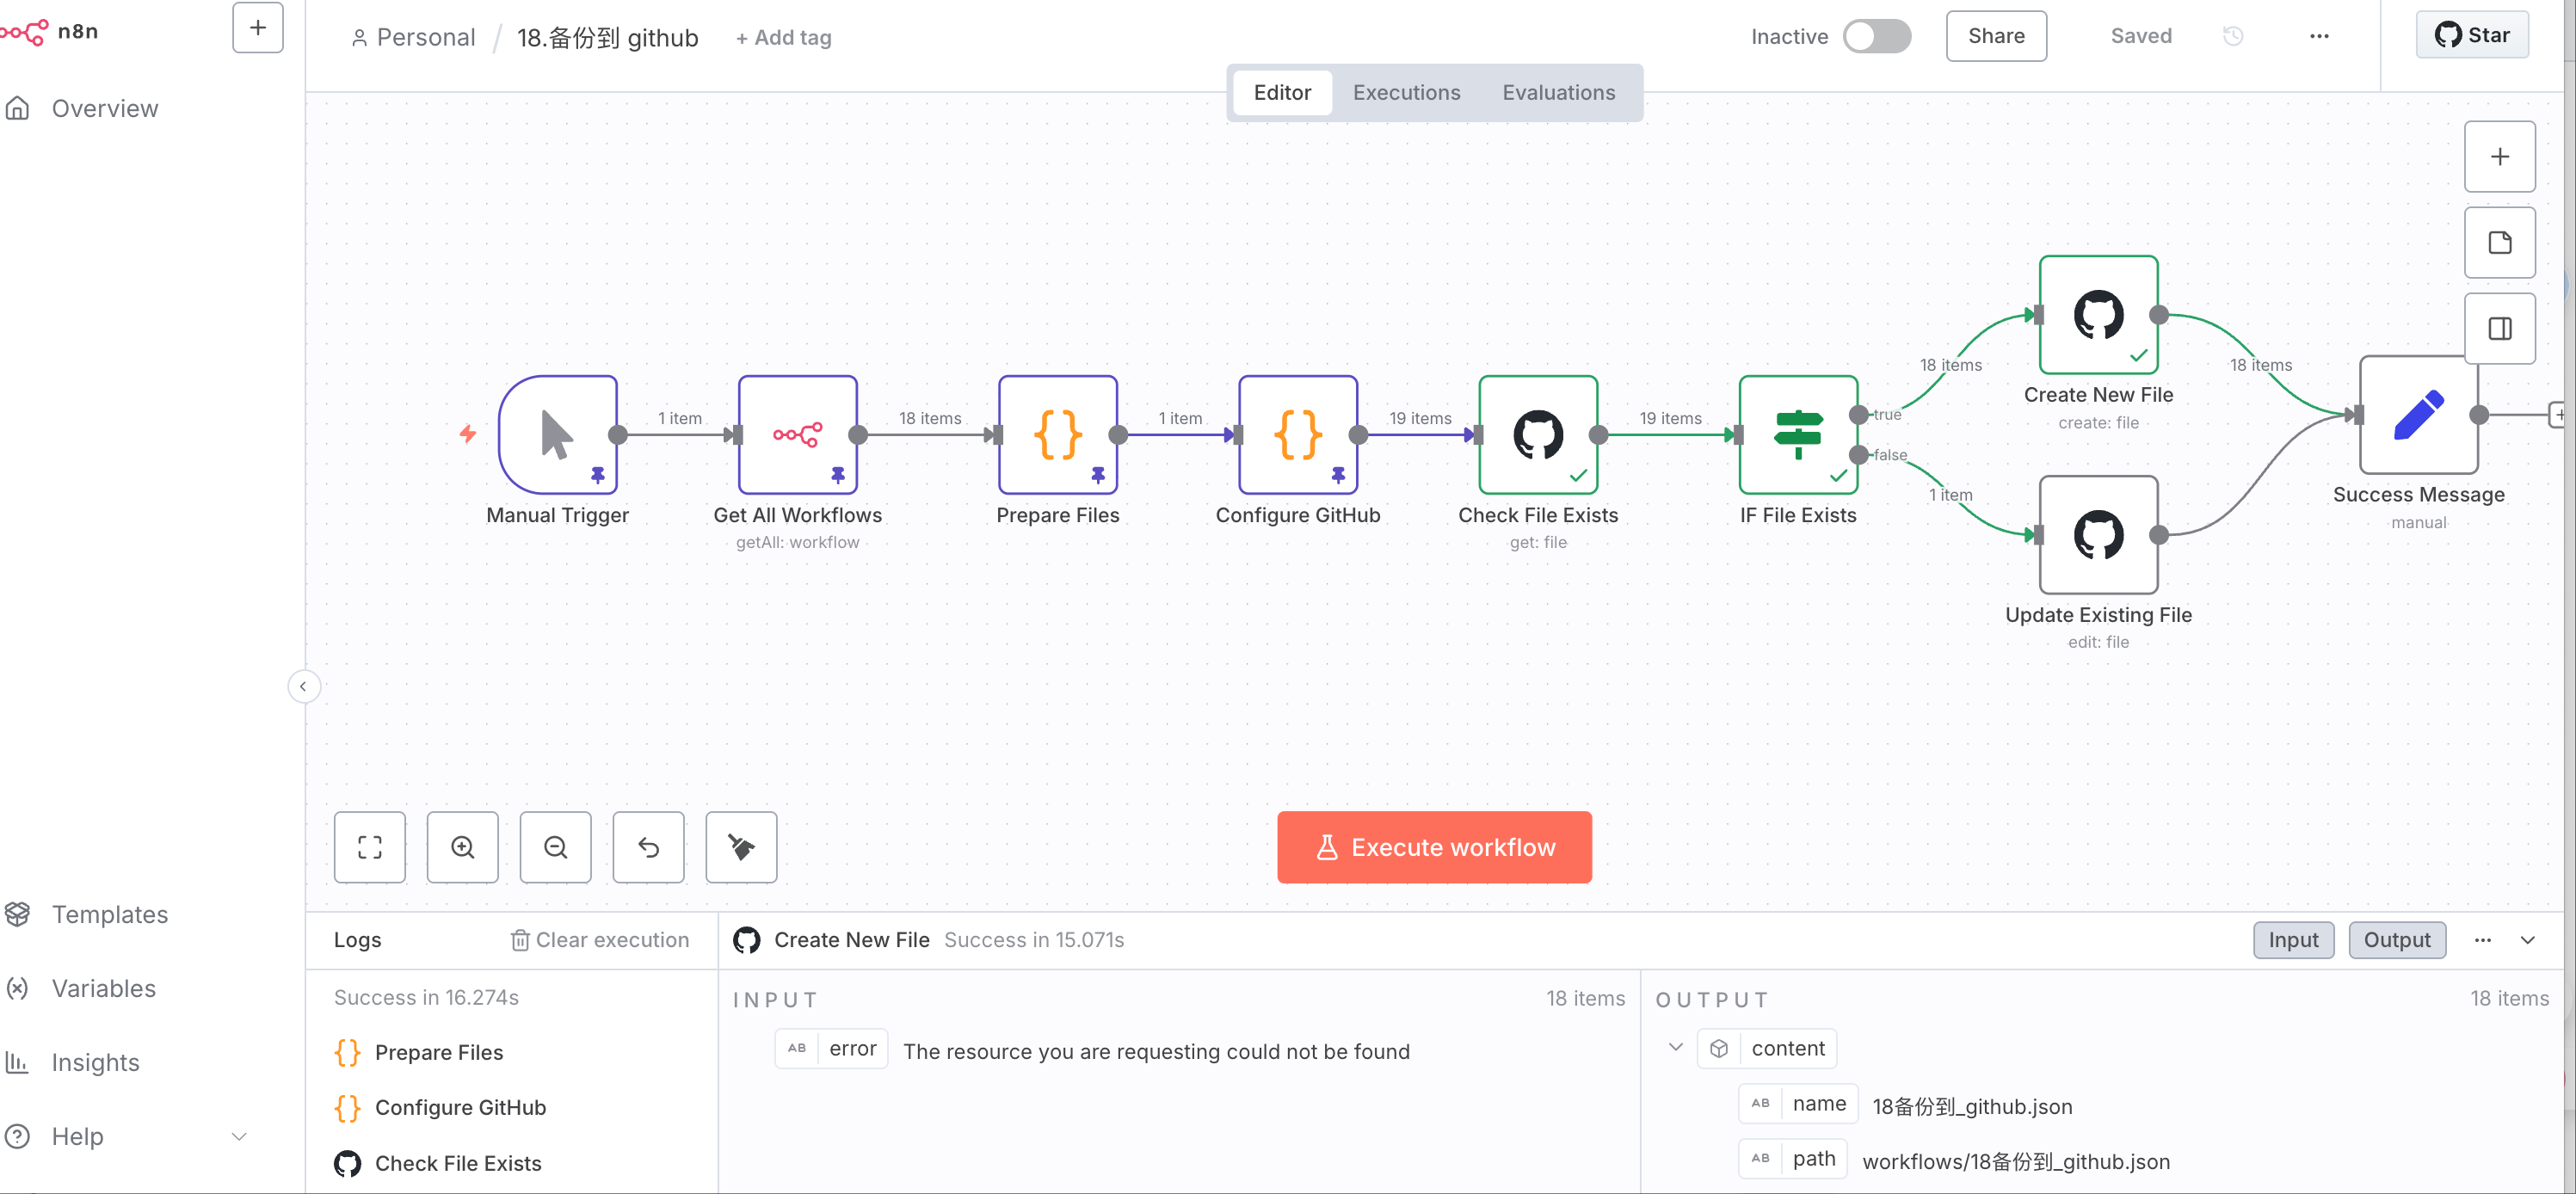Click the Execute workflow button
2576x1194 pixels.
pos(1434,847)
